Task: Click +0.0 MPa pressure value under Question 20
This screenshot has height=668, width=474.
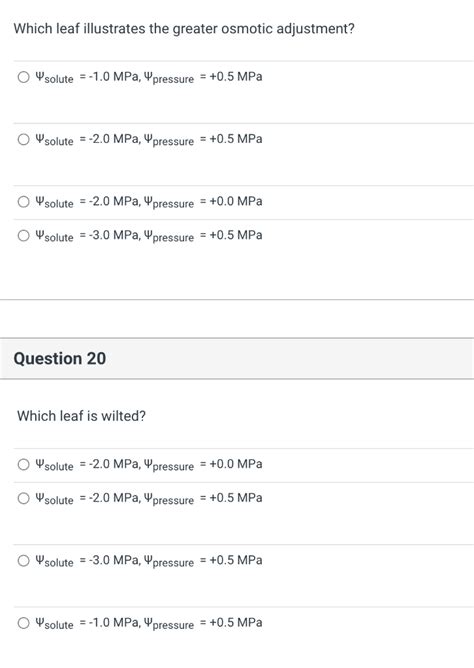Action: (236, 464)
